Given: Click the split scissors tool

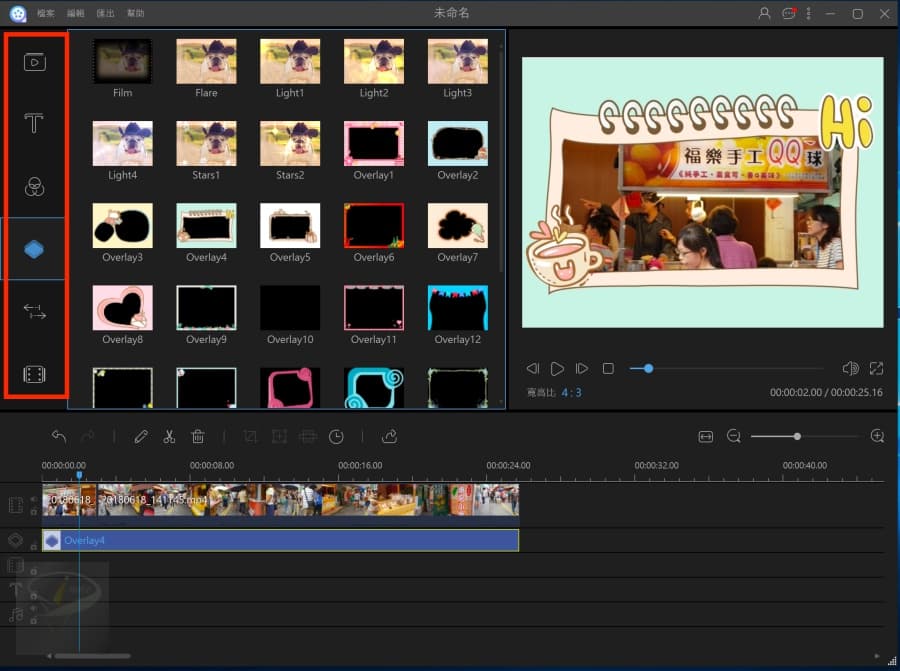Looking at the screenshot, I should tap(169, 437).
